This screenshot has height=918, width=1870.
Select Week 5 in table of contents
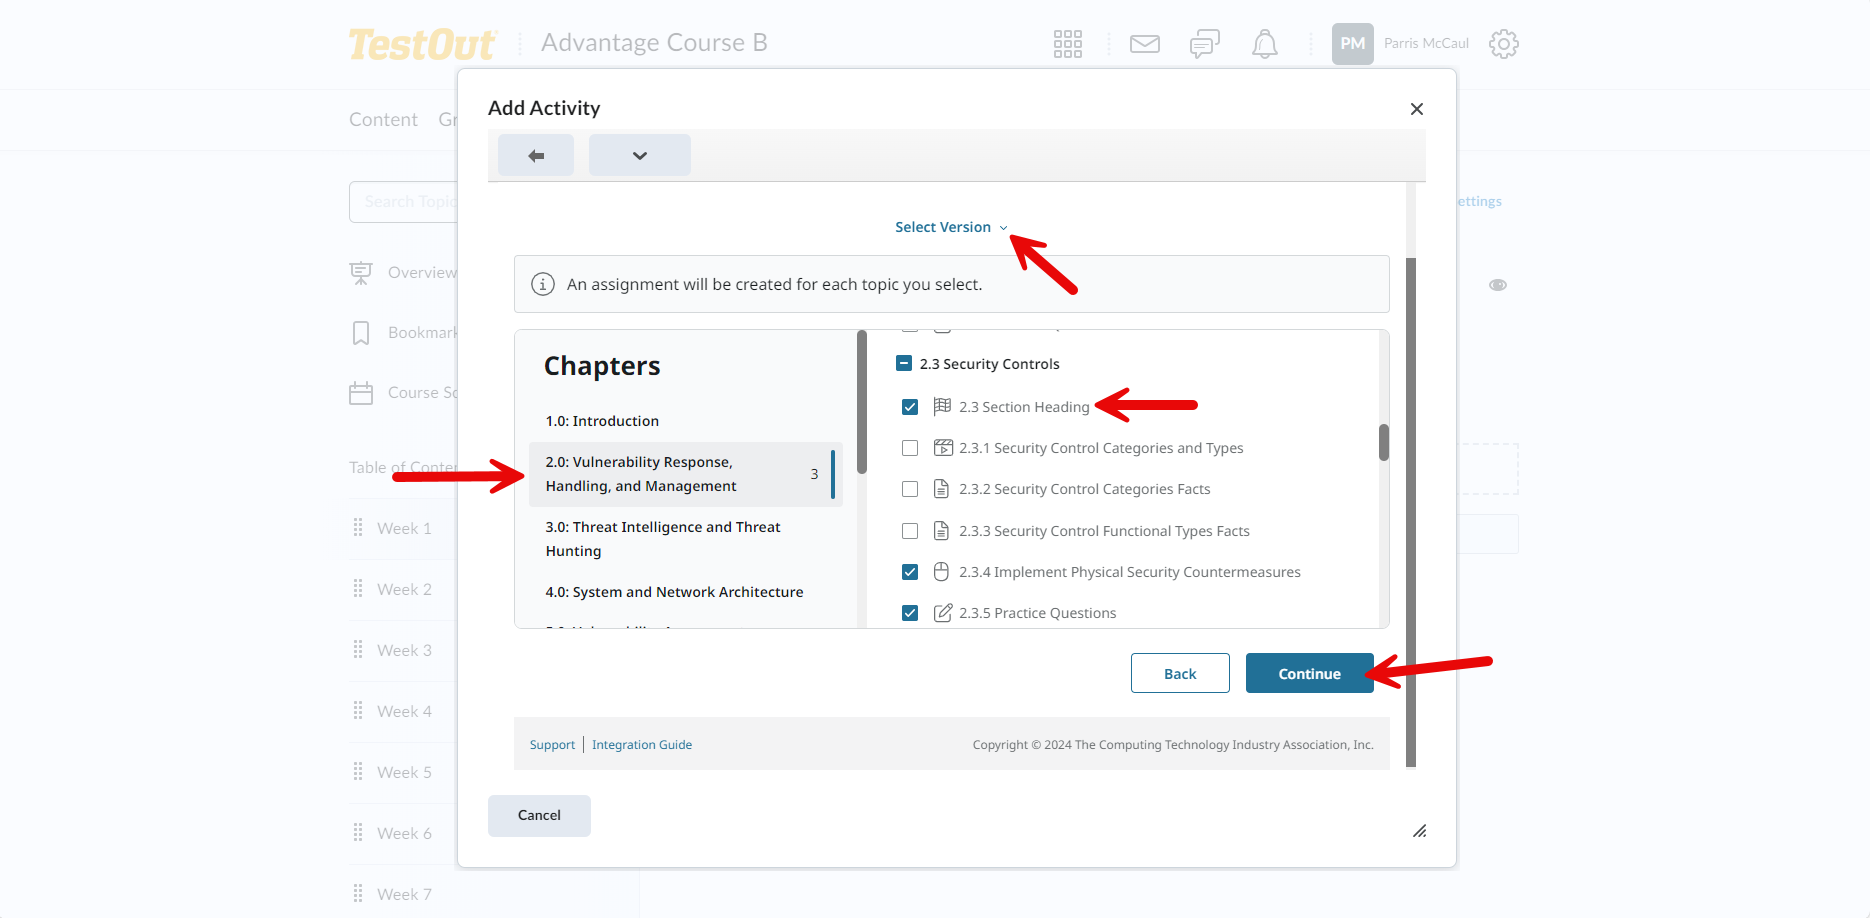point(404,772)
